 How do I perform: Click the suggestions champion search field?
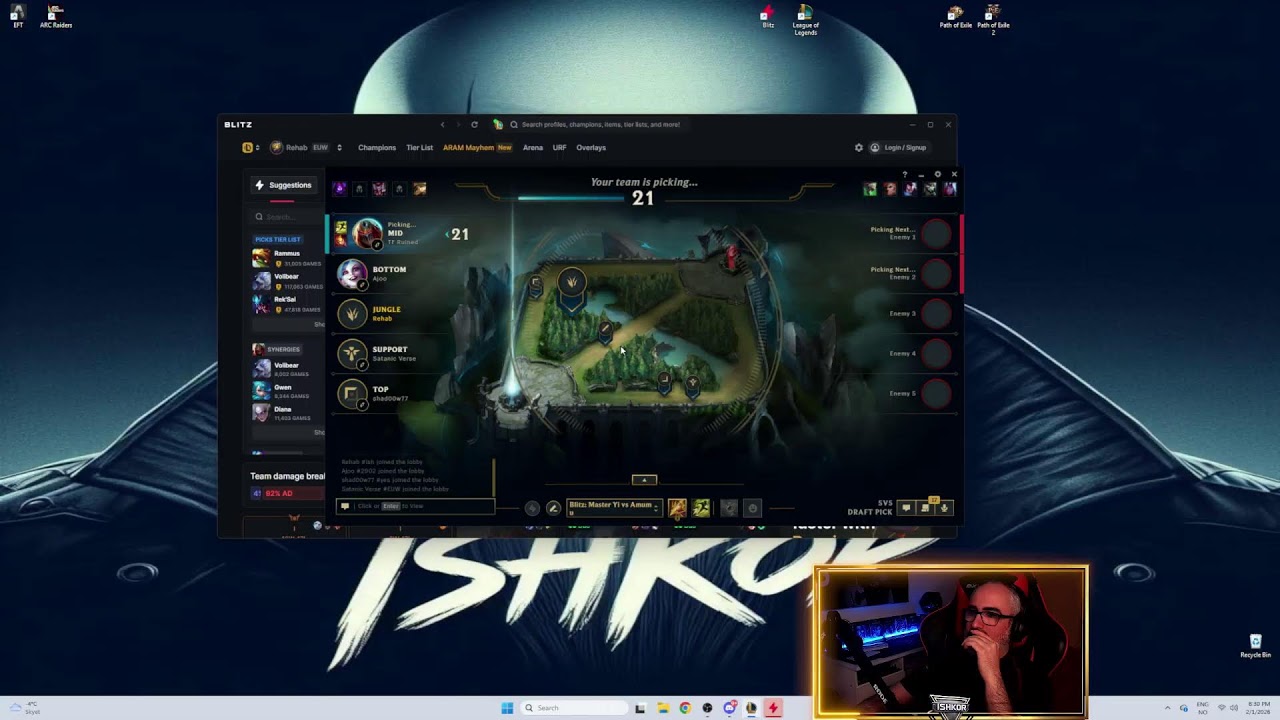(288, 217)
